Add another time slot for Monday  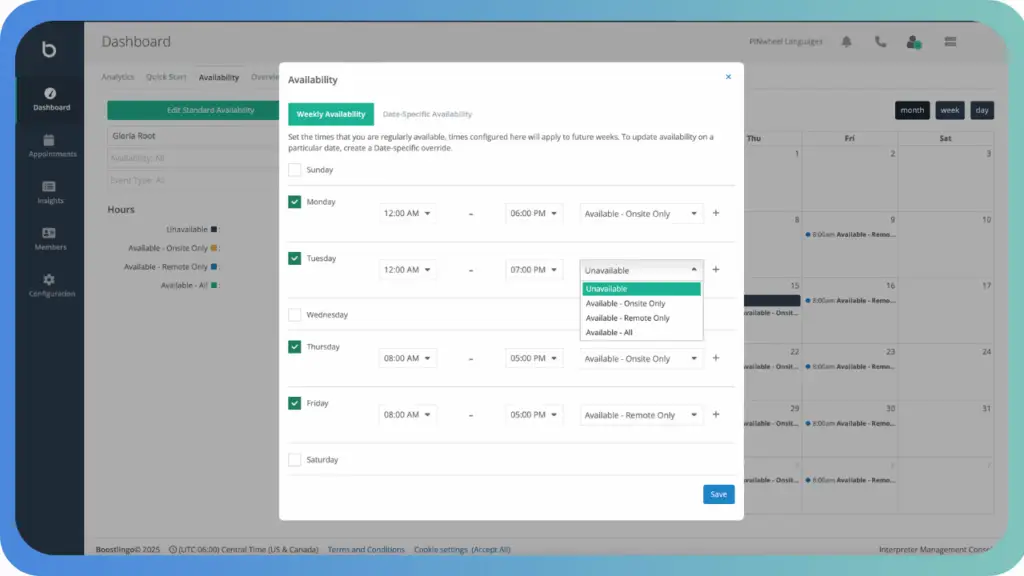coord(715,213)
